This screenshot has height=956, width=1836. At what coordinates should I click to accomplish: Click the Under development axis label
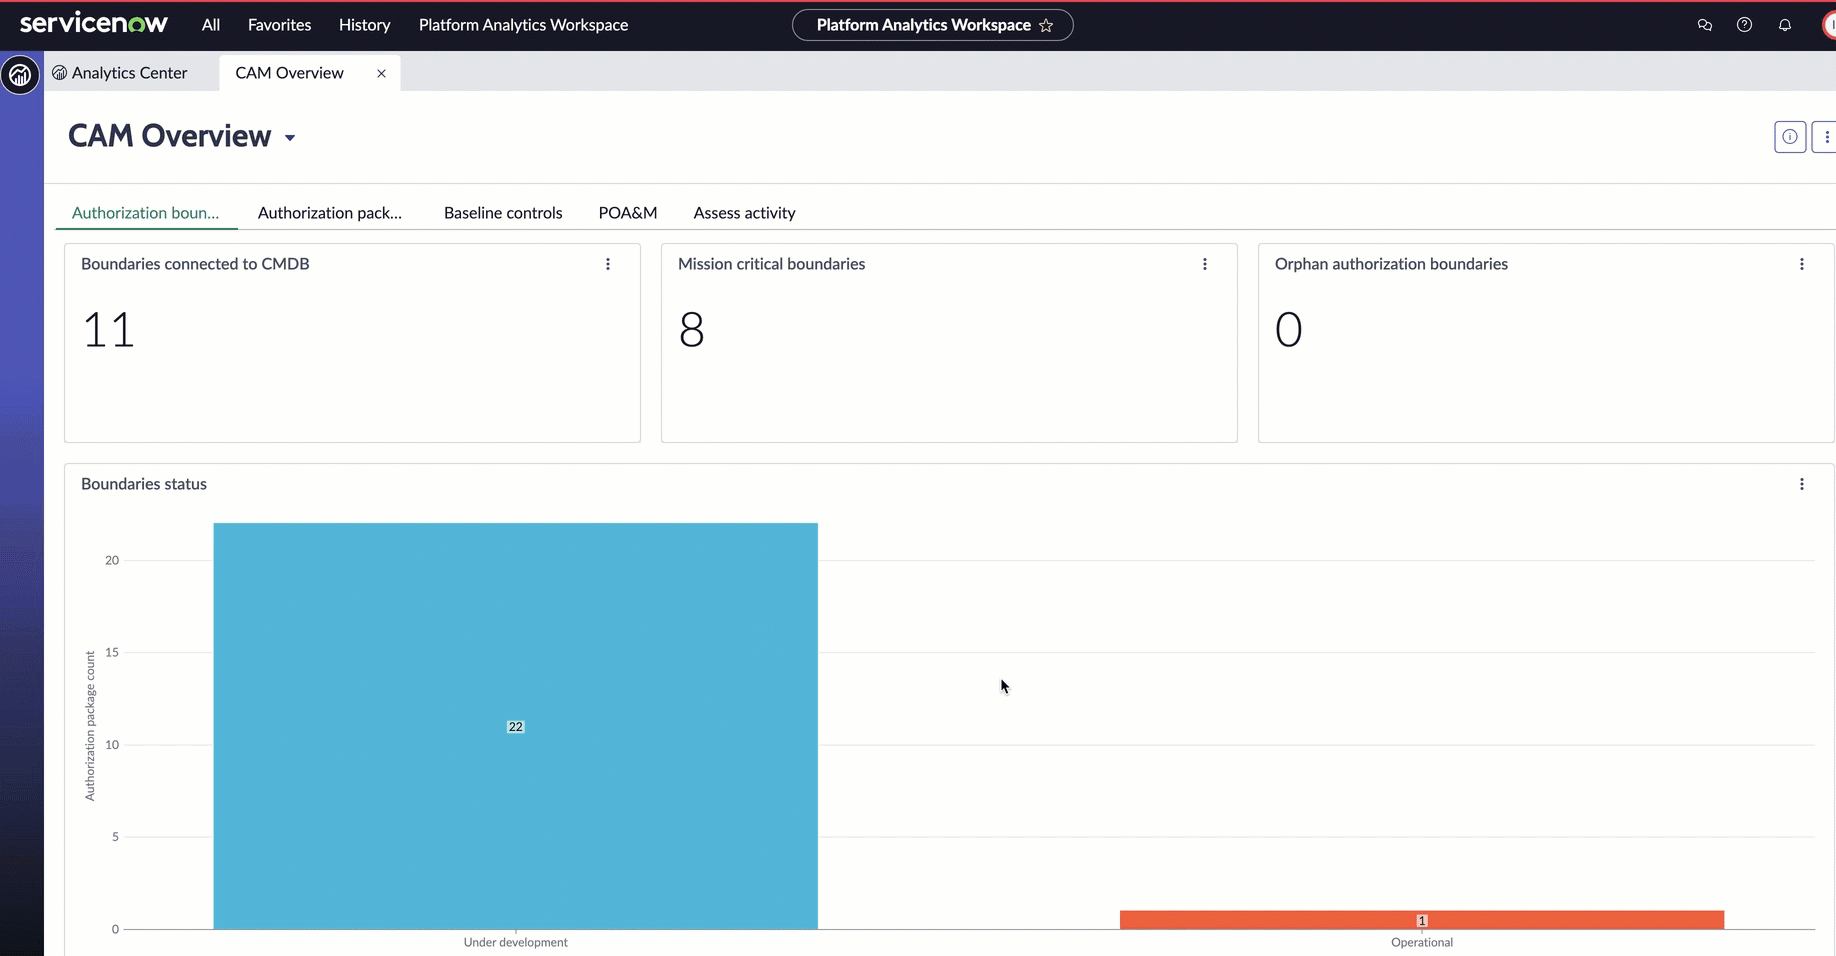[x=516, y=942]
